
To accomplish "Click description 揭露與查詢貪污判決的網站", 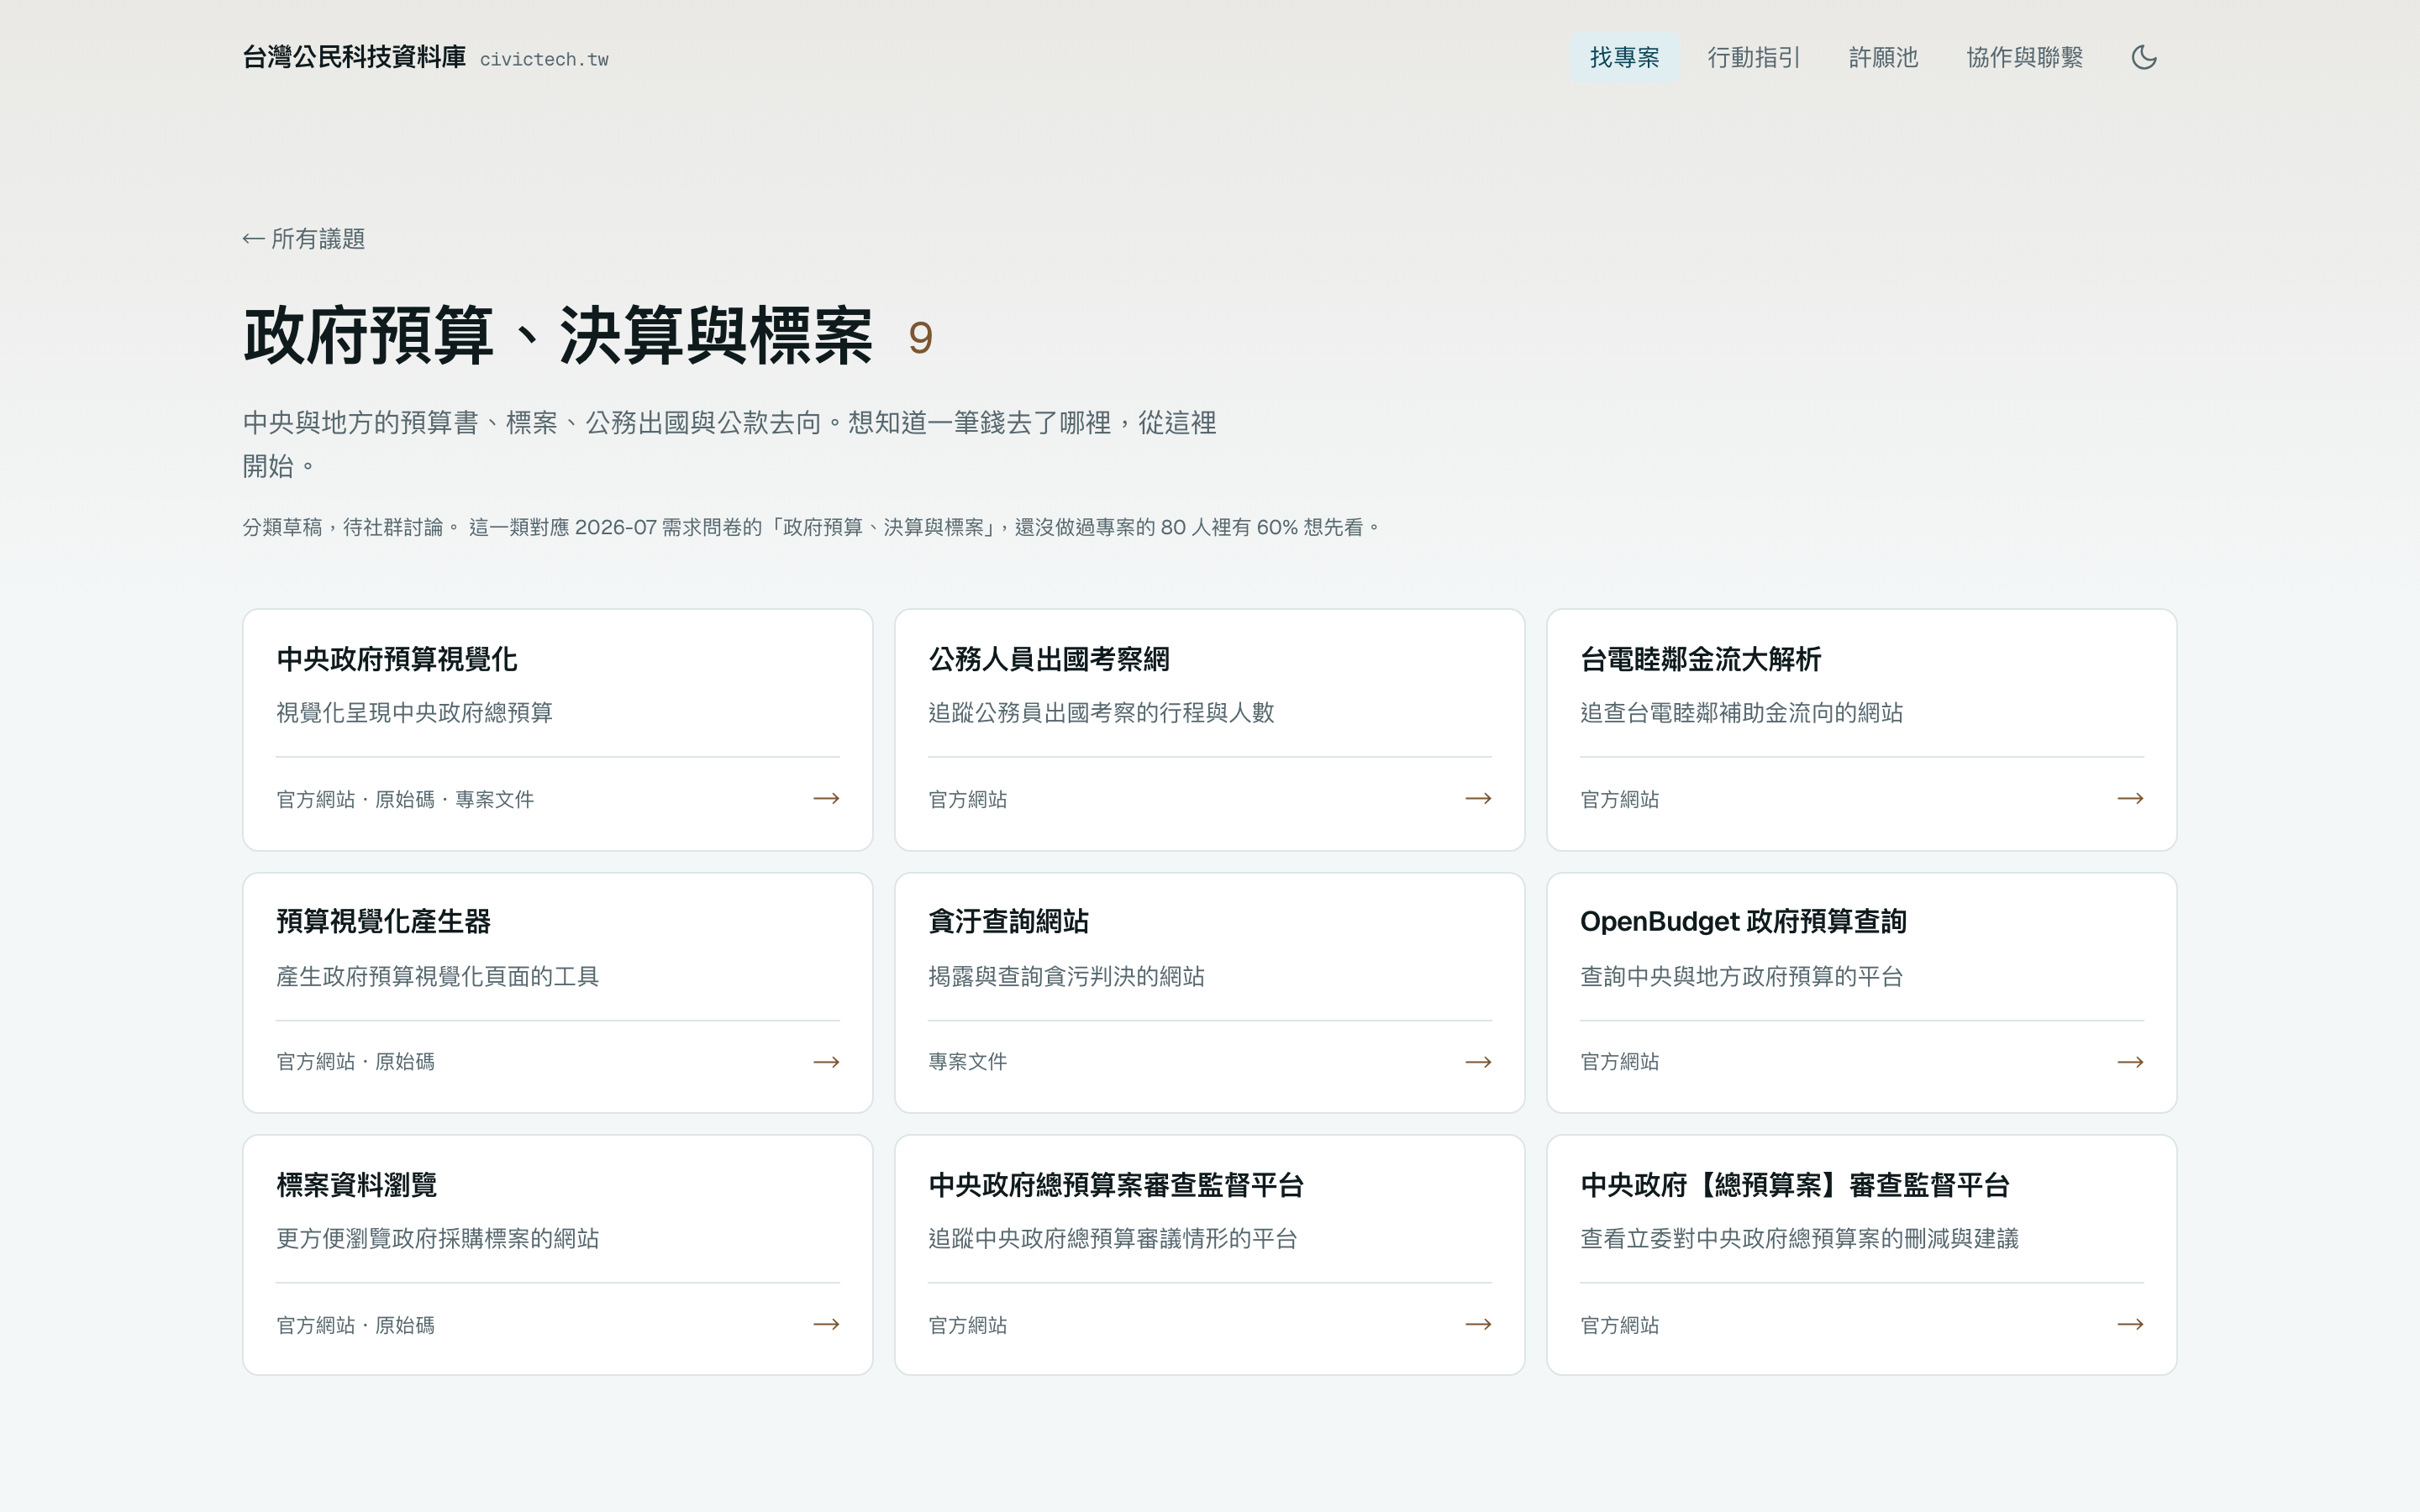I will click(x=1066, y=976).
